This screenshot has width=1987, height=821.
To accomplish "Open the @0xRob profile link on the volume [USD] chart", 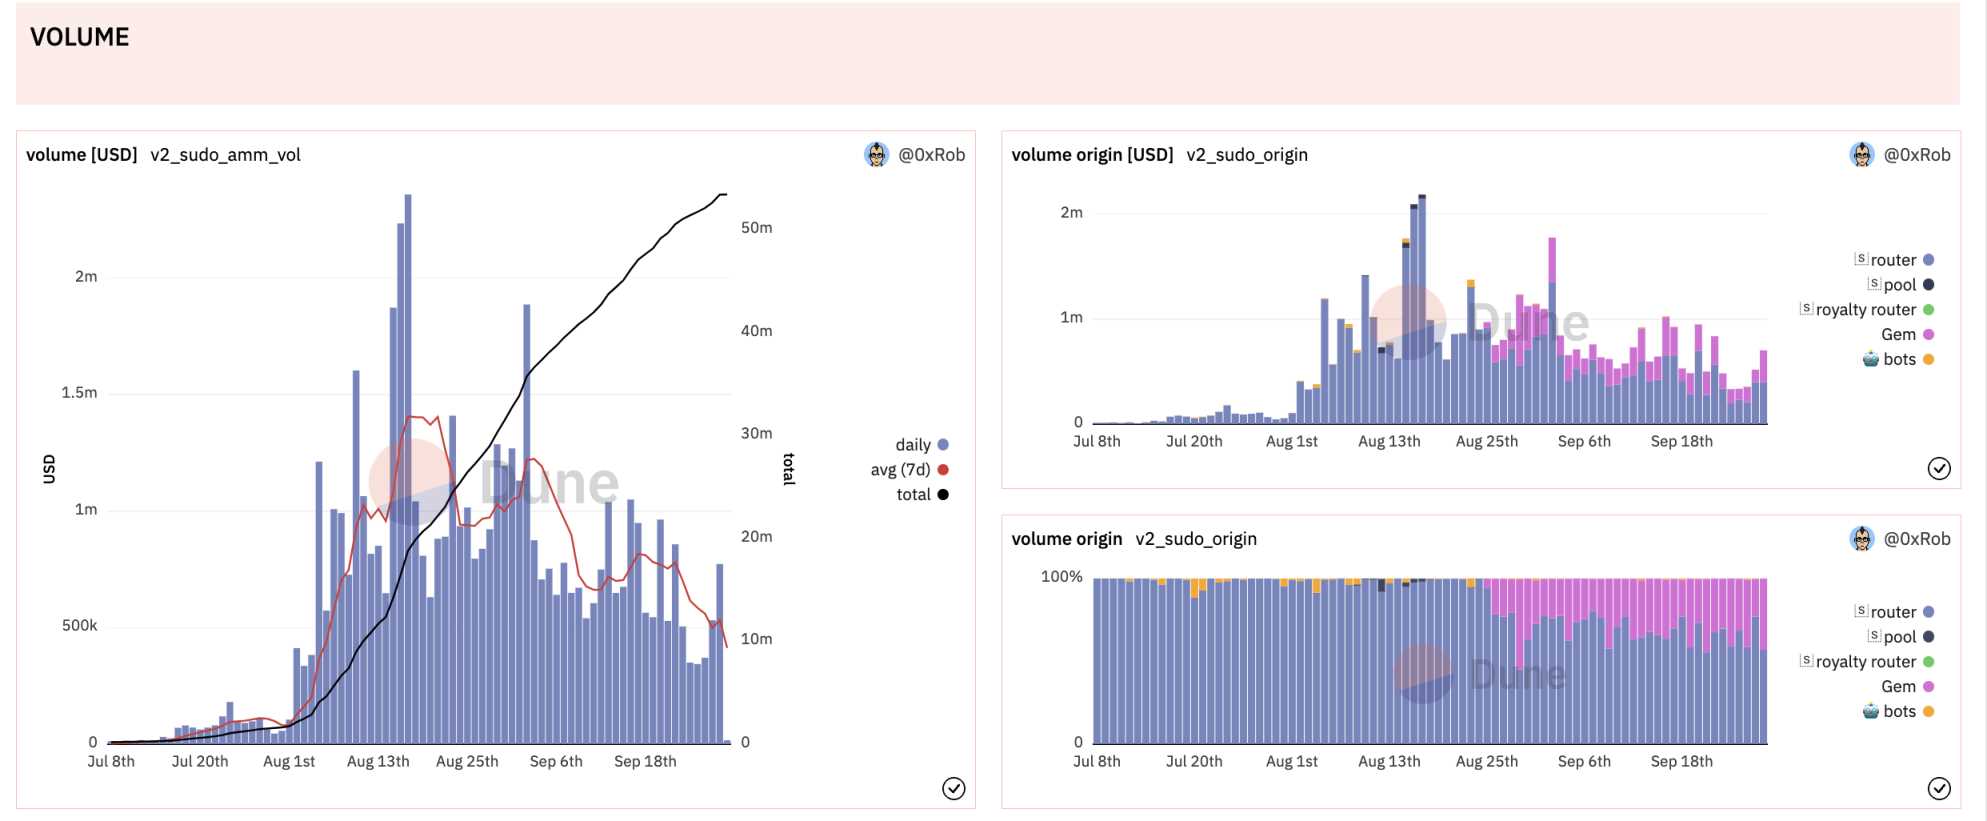I will coord(931,154).
